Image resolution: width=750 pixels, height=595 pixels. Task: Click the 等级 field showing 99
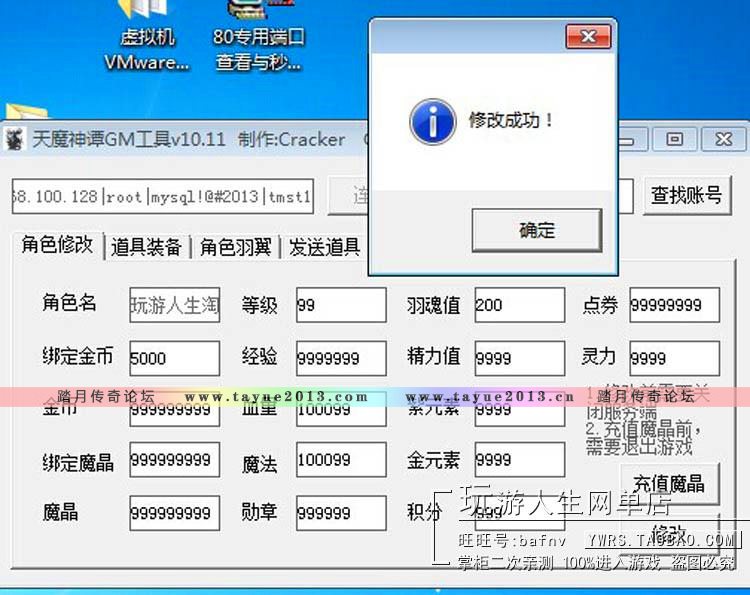[x=341, y=305]
